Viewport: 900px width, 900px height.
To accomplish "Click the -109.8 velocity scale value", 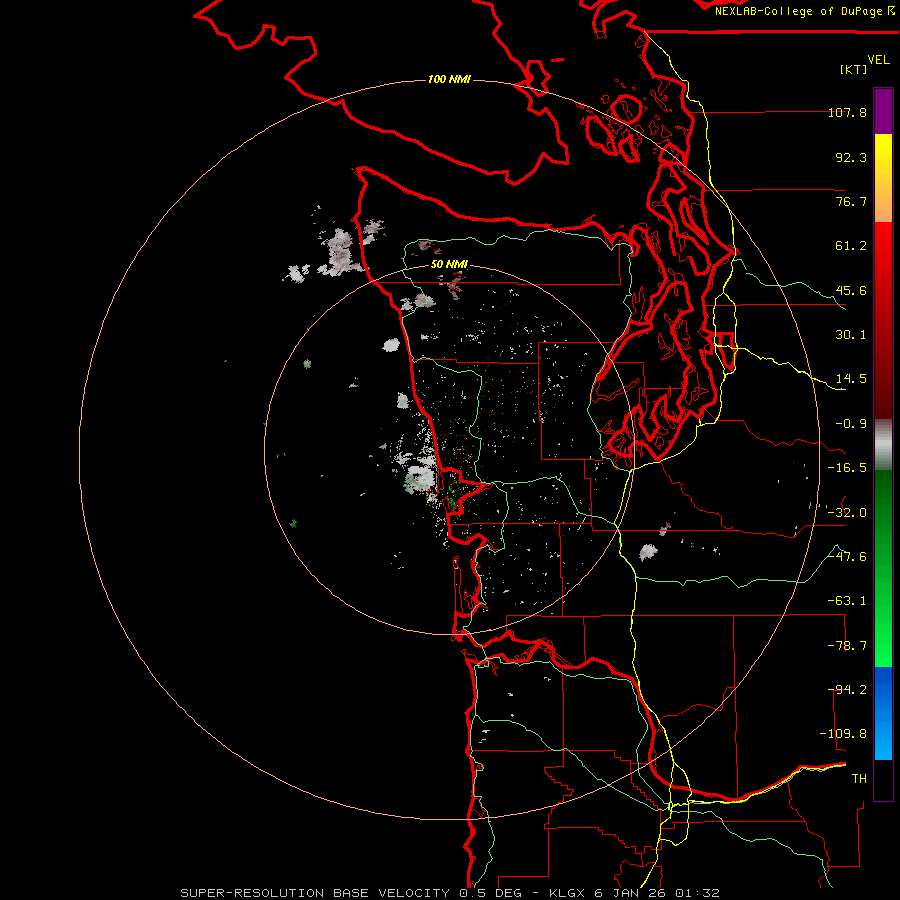I will (x=843, y=734).
